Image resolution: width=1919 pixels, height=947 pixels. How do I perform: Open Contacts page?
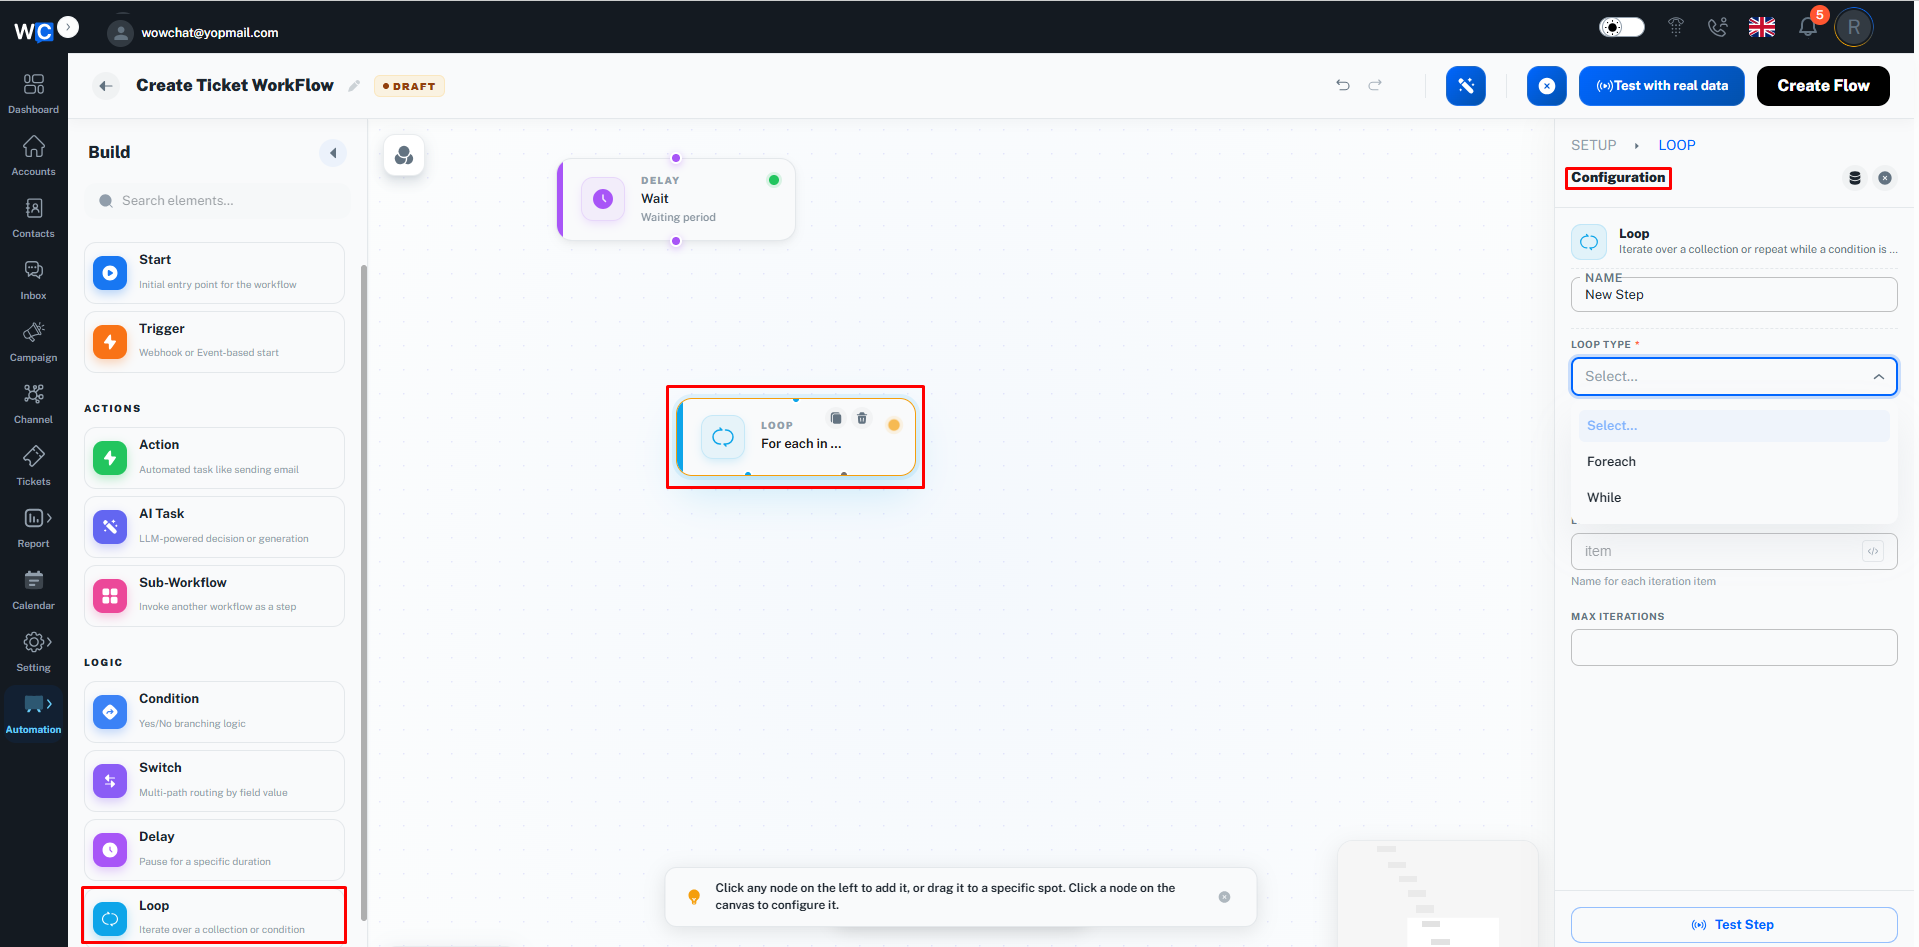tap(33, 217)
